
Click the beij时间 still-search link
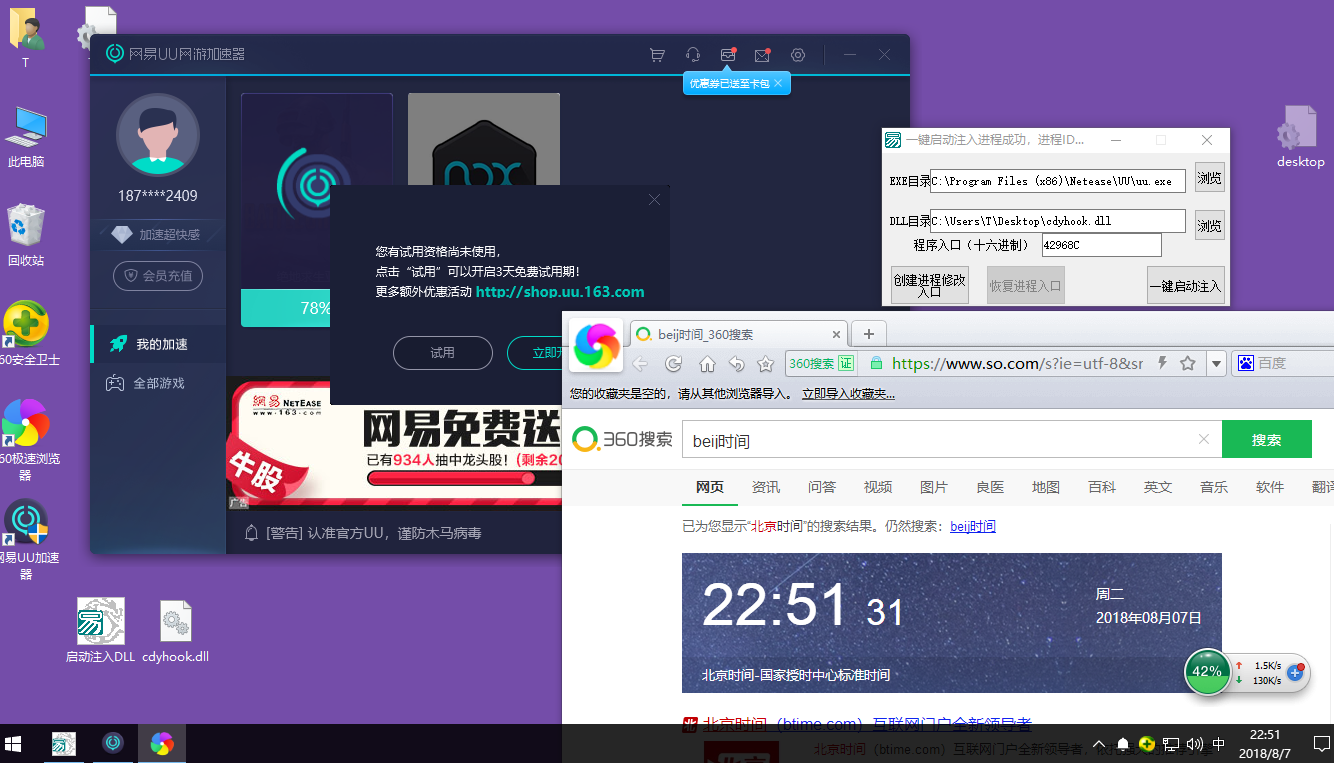coord(973,526)
